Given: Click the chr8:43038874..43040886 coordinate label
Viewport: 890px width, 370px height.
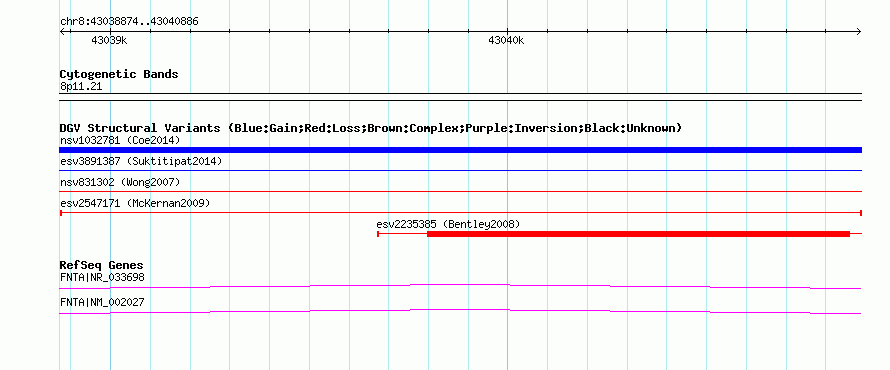Looking at the screenshot, I should [129, 22].
